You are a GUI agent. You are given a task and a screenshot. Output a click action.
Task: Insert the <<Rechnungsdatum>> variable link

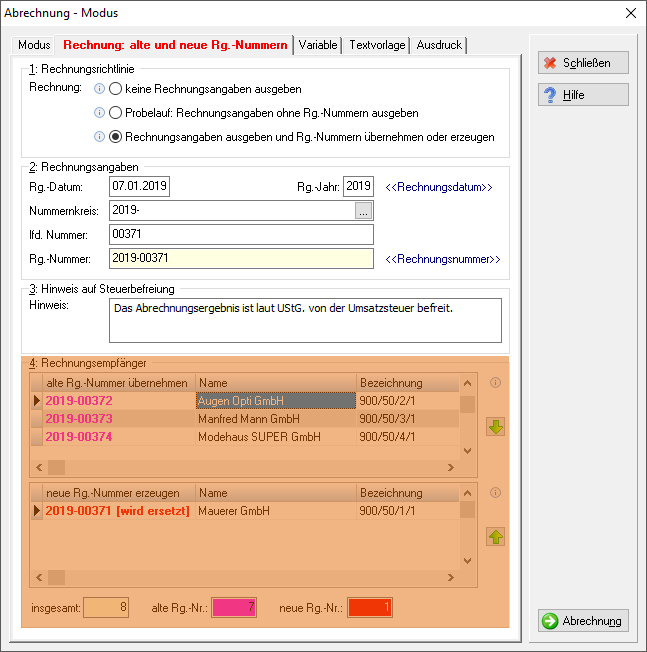439,187
